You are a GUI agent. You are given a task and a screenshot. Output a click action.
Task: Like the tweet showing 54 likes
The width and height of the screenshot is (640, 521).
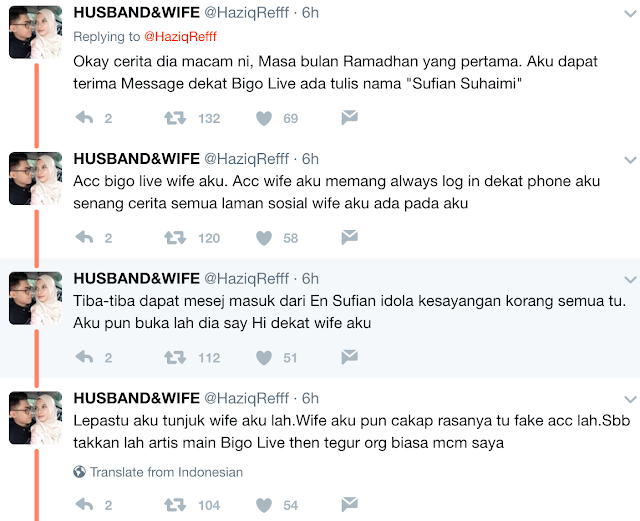pyautogui.click(x=264, y=505)
